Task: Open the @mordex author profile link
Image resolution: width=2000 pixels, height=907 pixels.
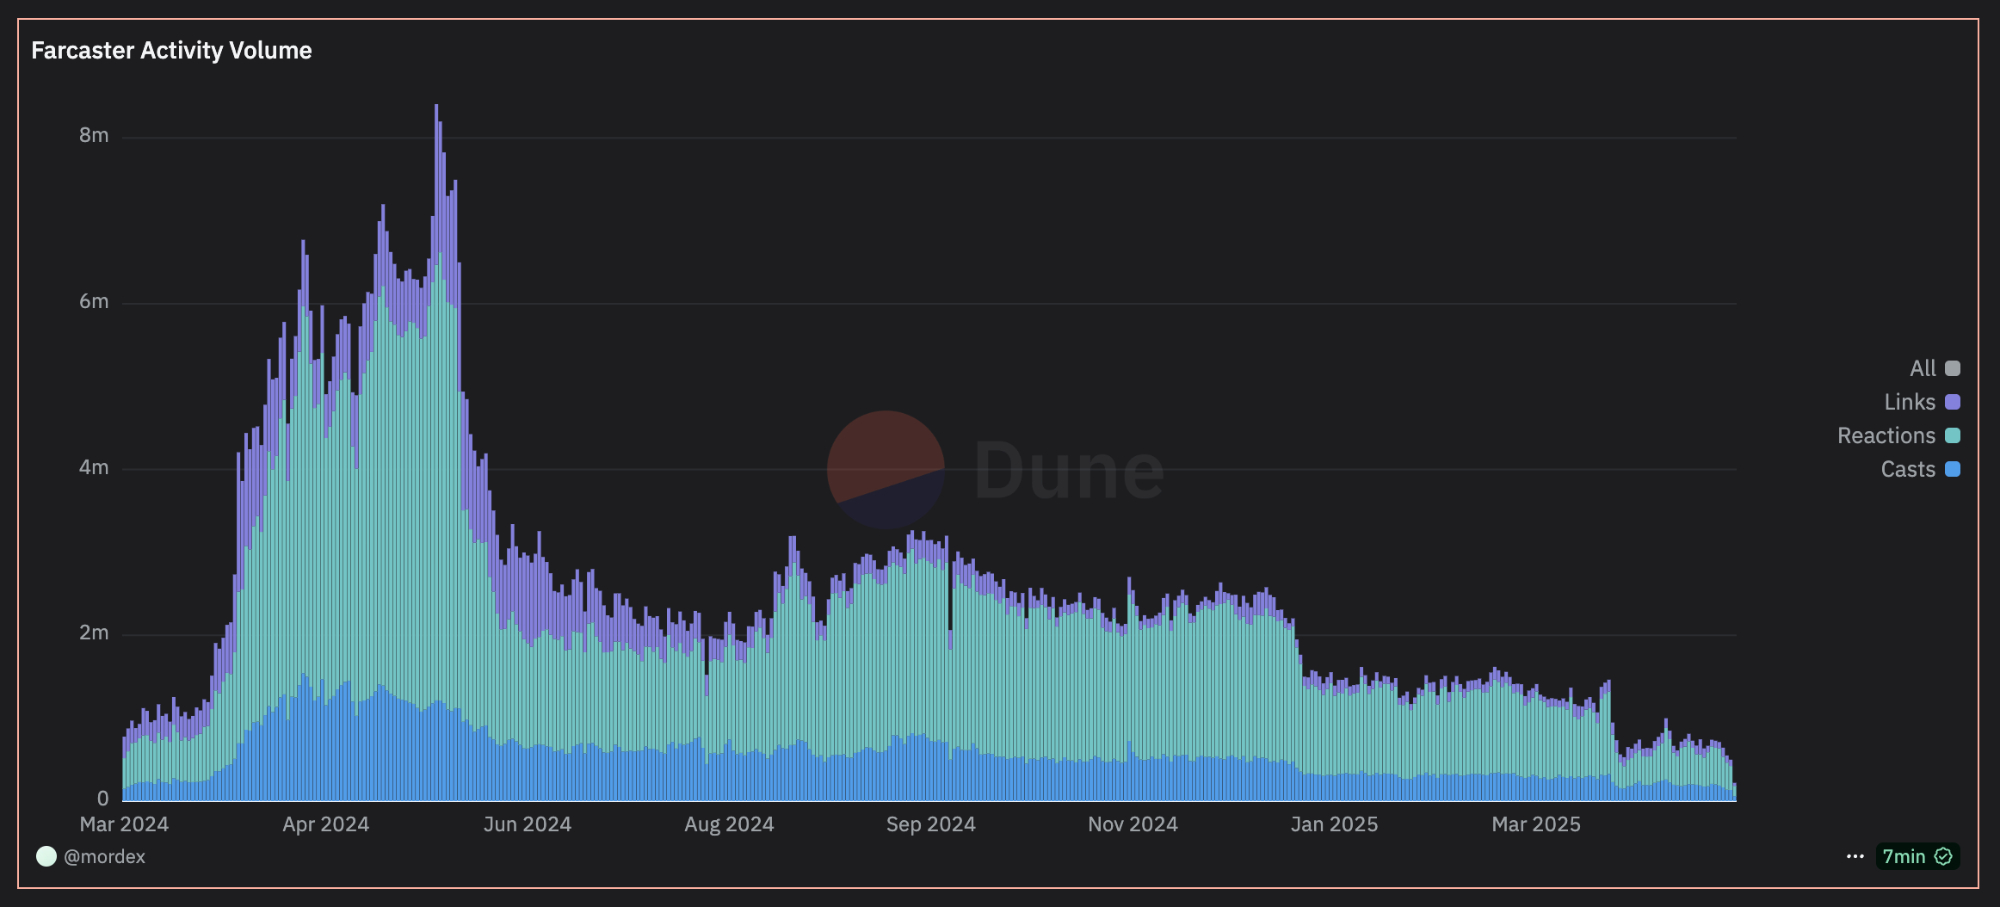Action: click(105, 856)
